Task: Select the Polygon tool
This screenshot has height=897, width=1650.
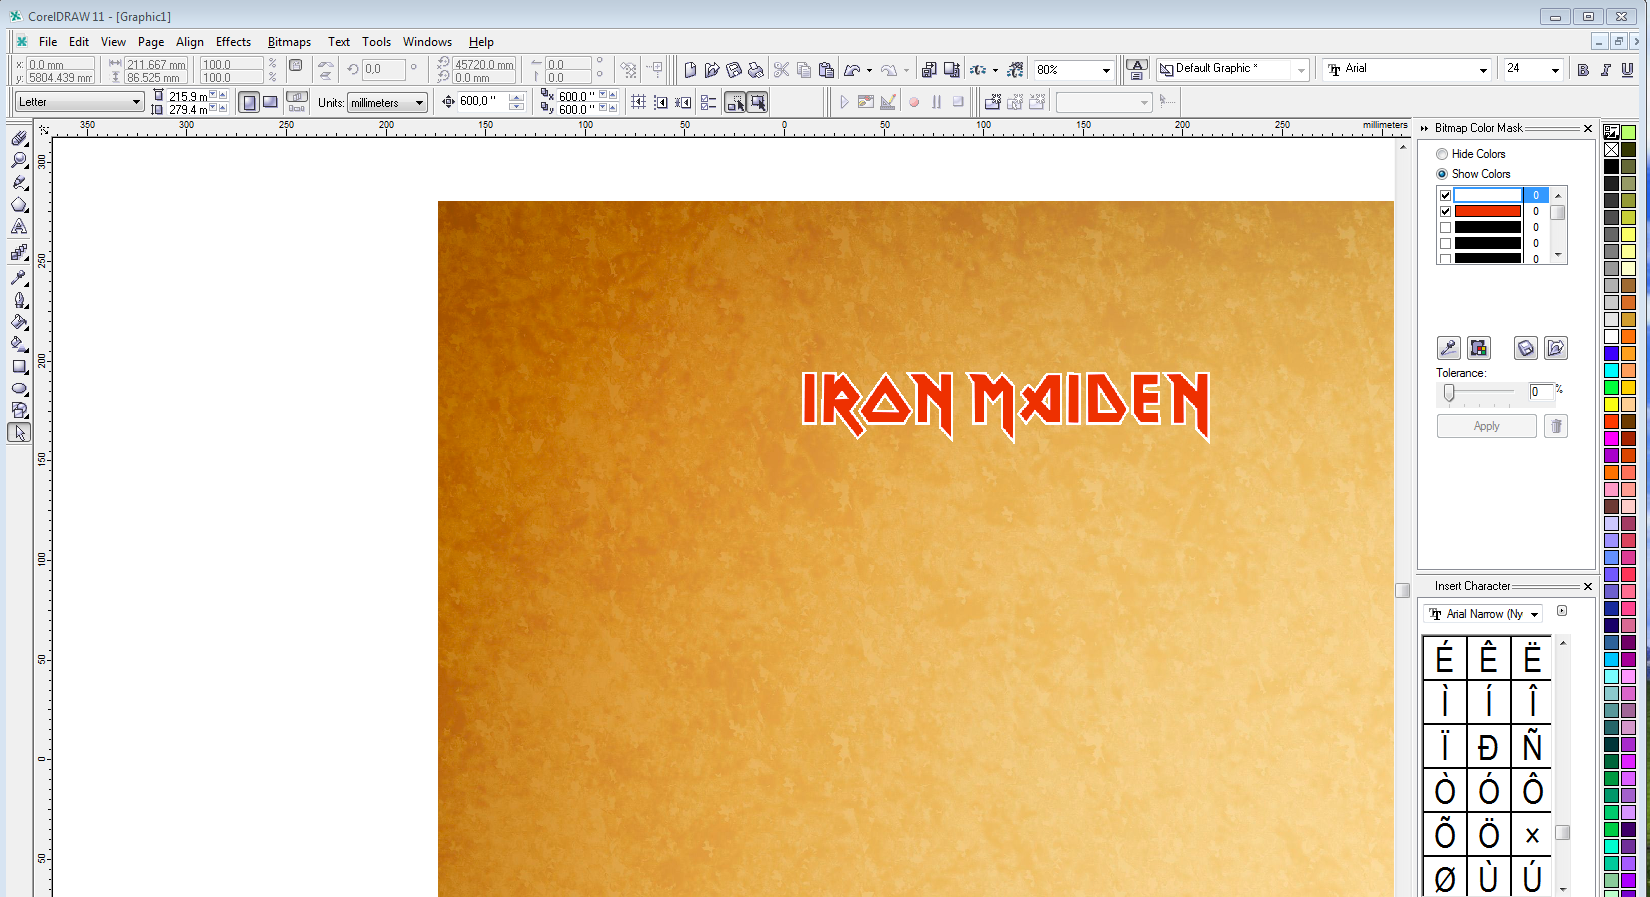Action: pyautogui.click(x=19, y=205)
